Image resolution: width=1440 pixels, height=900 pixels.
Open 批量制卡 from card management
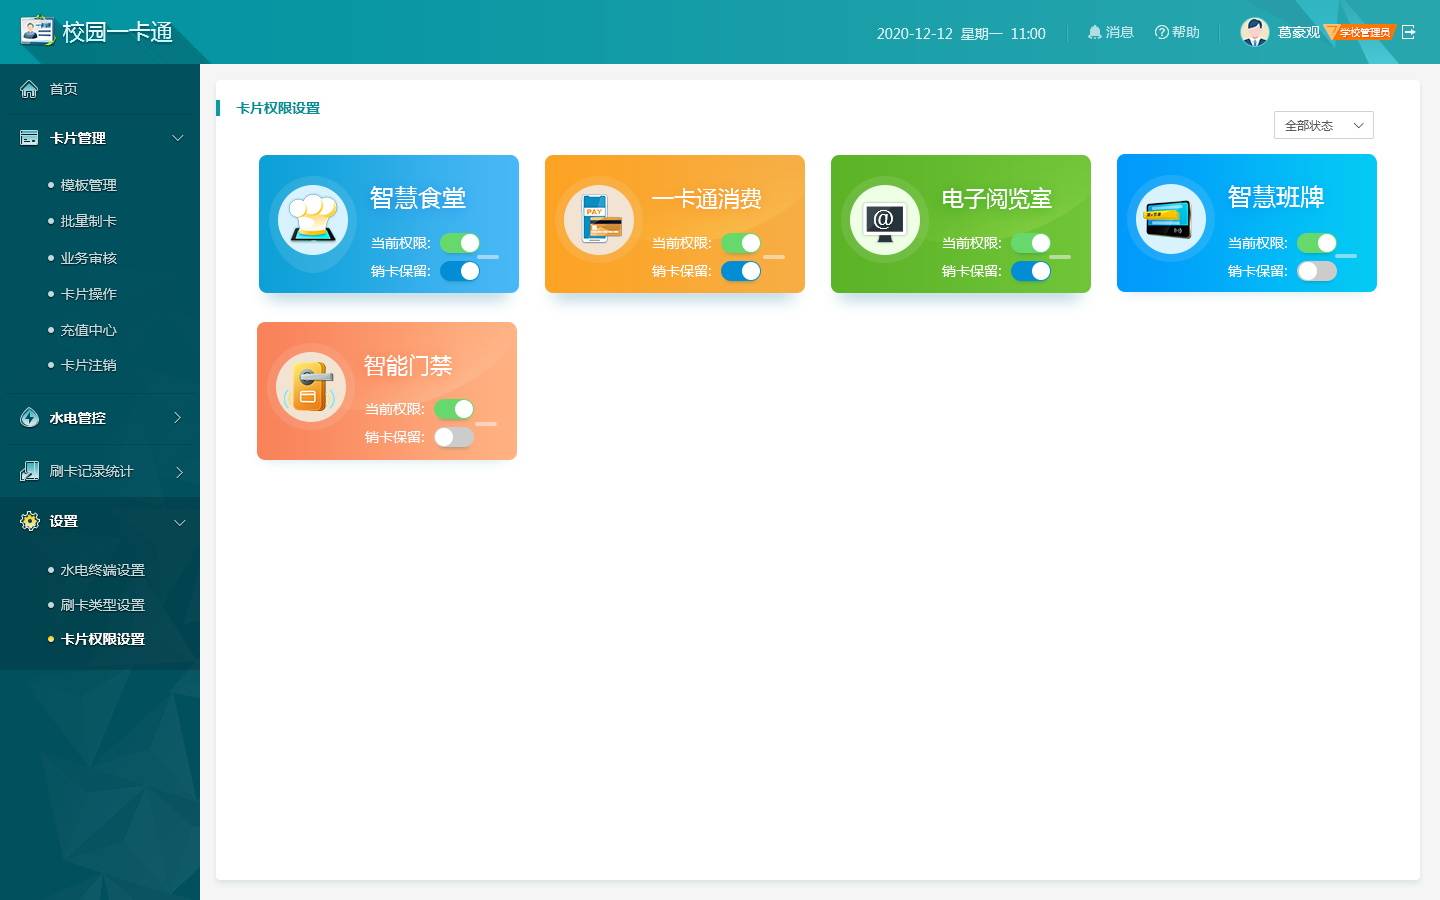coord(88,221)
